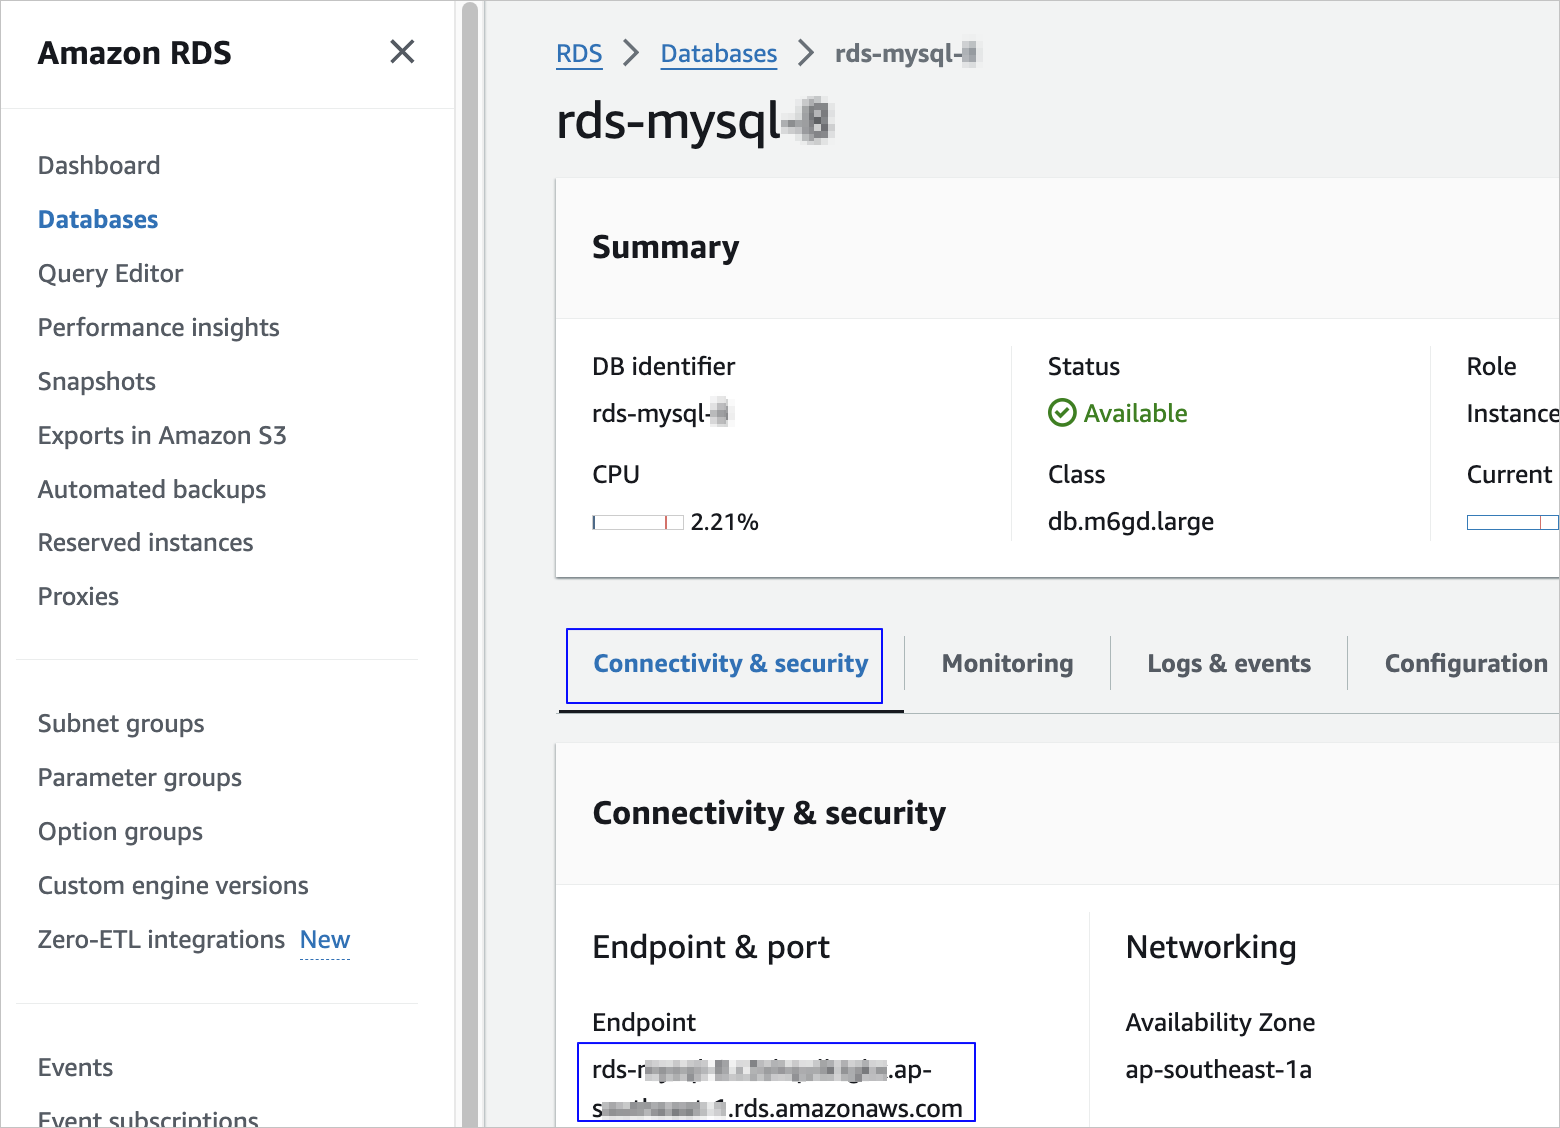
Task: Click the sidebar vertical scrollbar
Action: 470,560
